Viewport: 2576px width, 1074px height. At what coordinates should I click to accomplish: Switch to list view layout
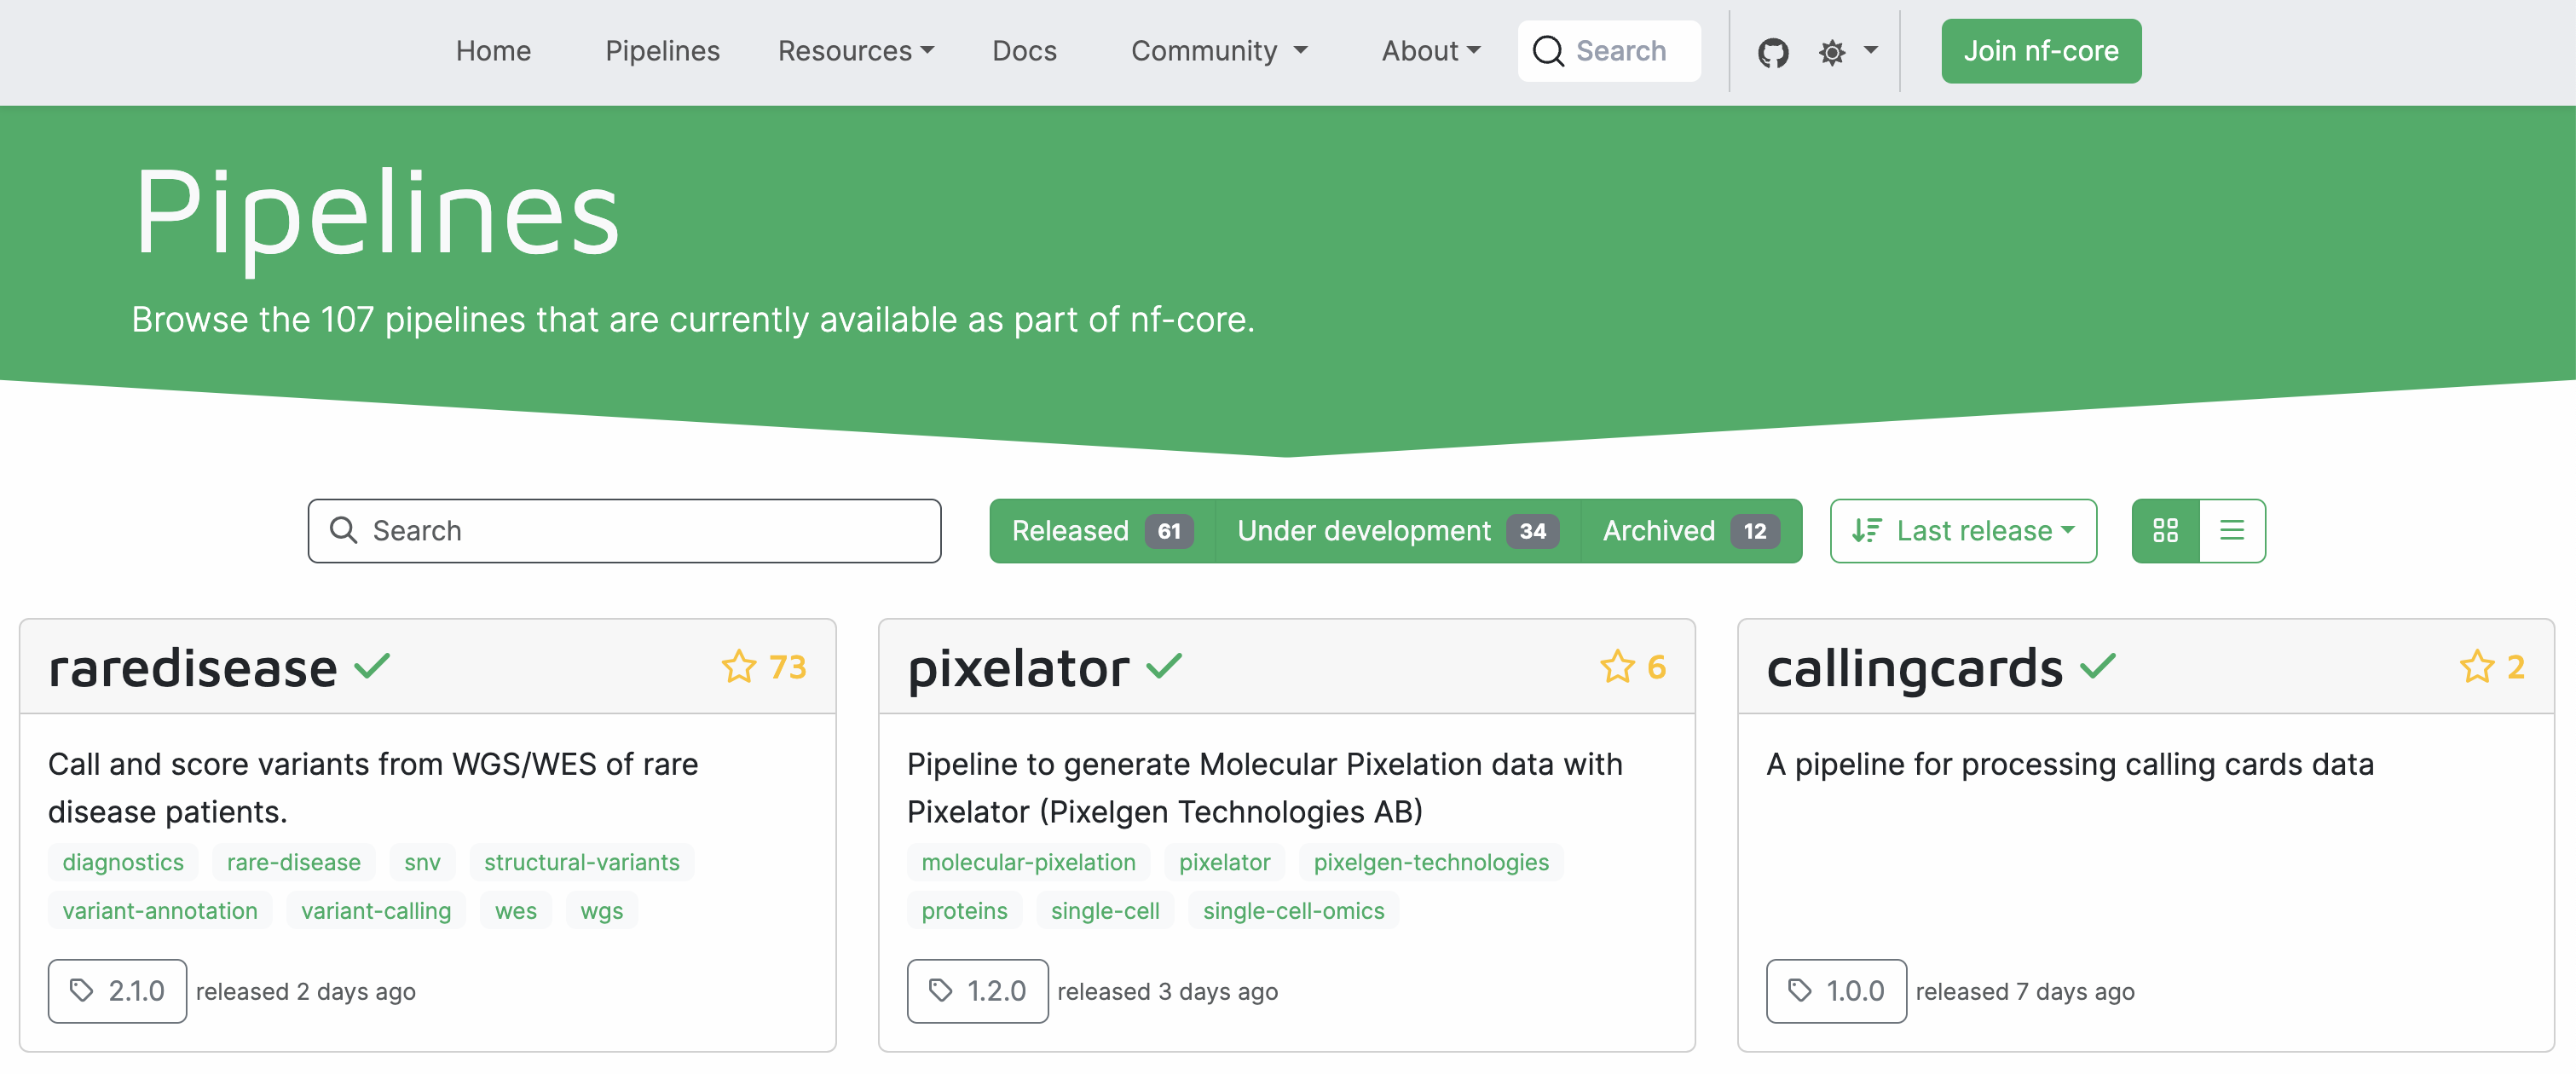(2232, 531)
